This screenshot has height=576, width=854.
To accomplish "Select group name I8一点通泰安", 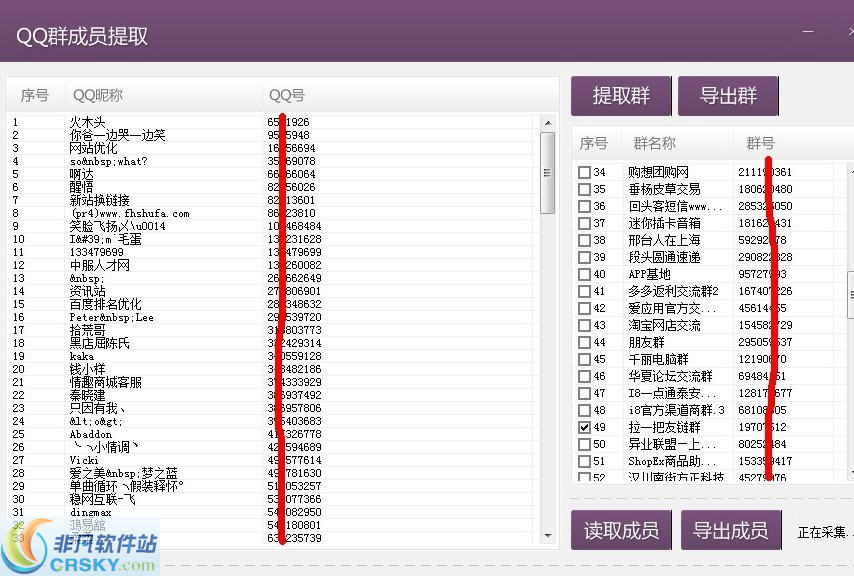I will tap(672, 393).
